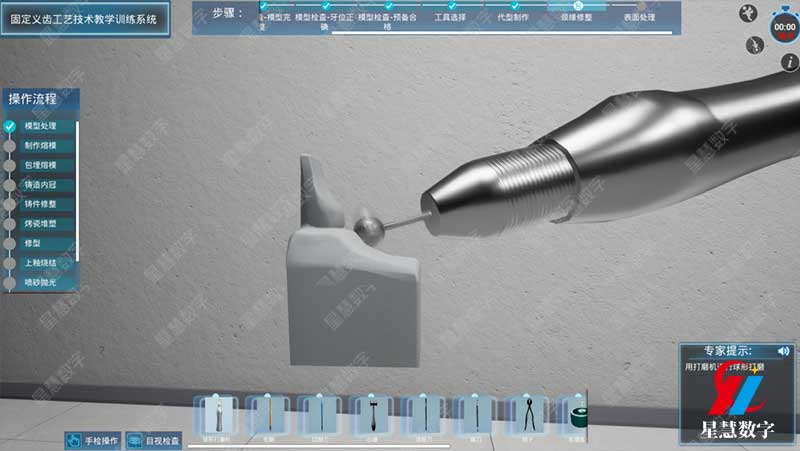This screenshot has width=800, height=451.
Task: Click the 制作熔模 step status circle
Action: tap(10, 146)
